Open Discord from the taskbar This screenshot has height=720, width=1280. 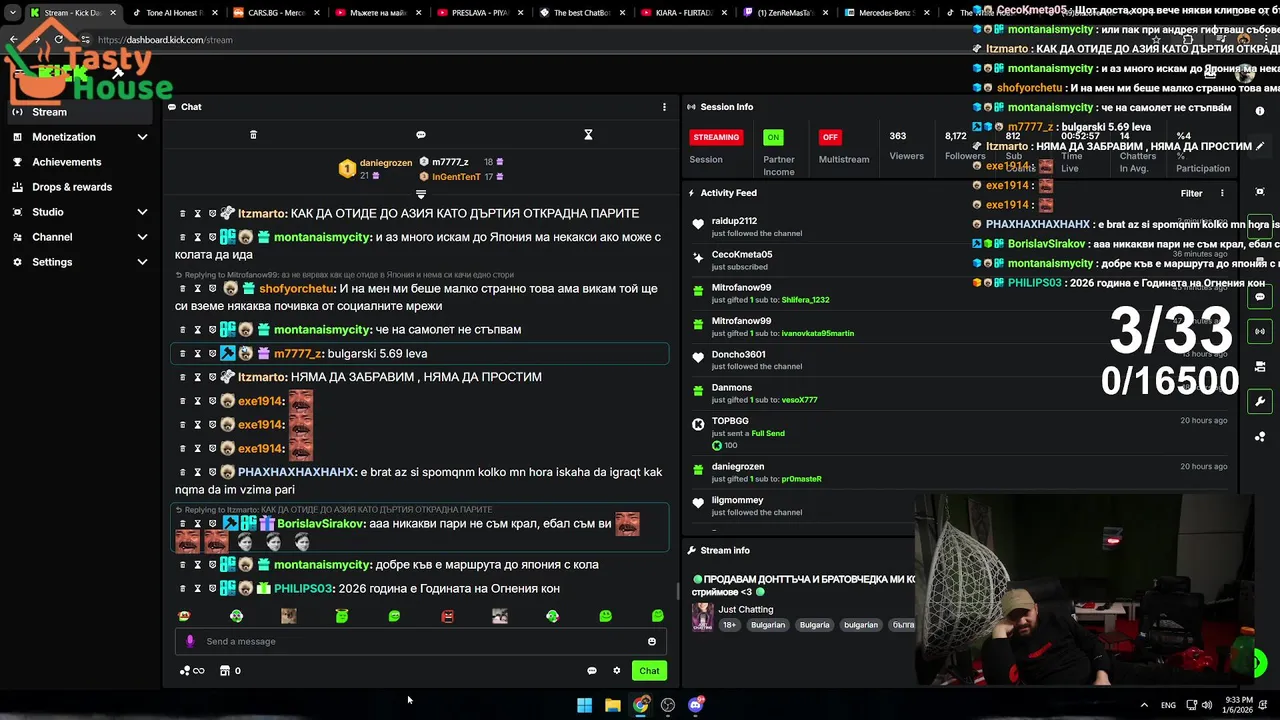pyautogui.click(x=696, y=705)
